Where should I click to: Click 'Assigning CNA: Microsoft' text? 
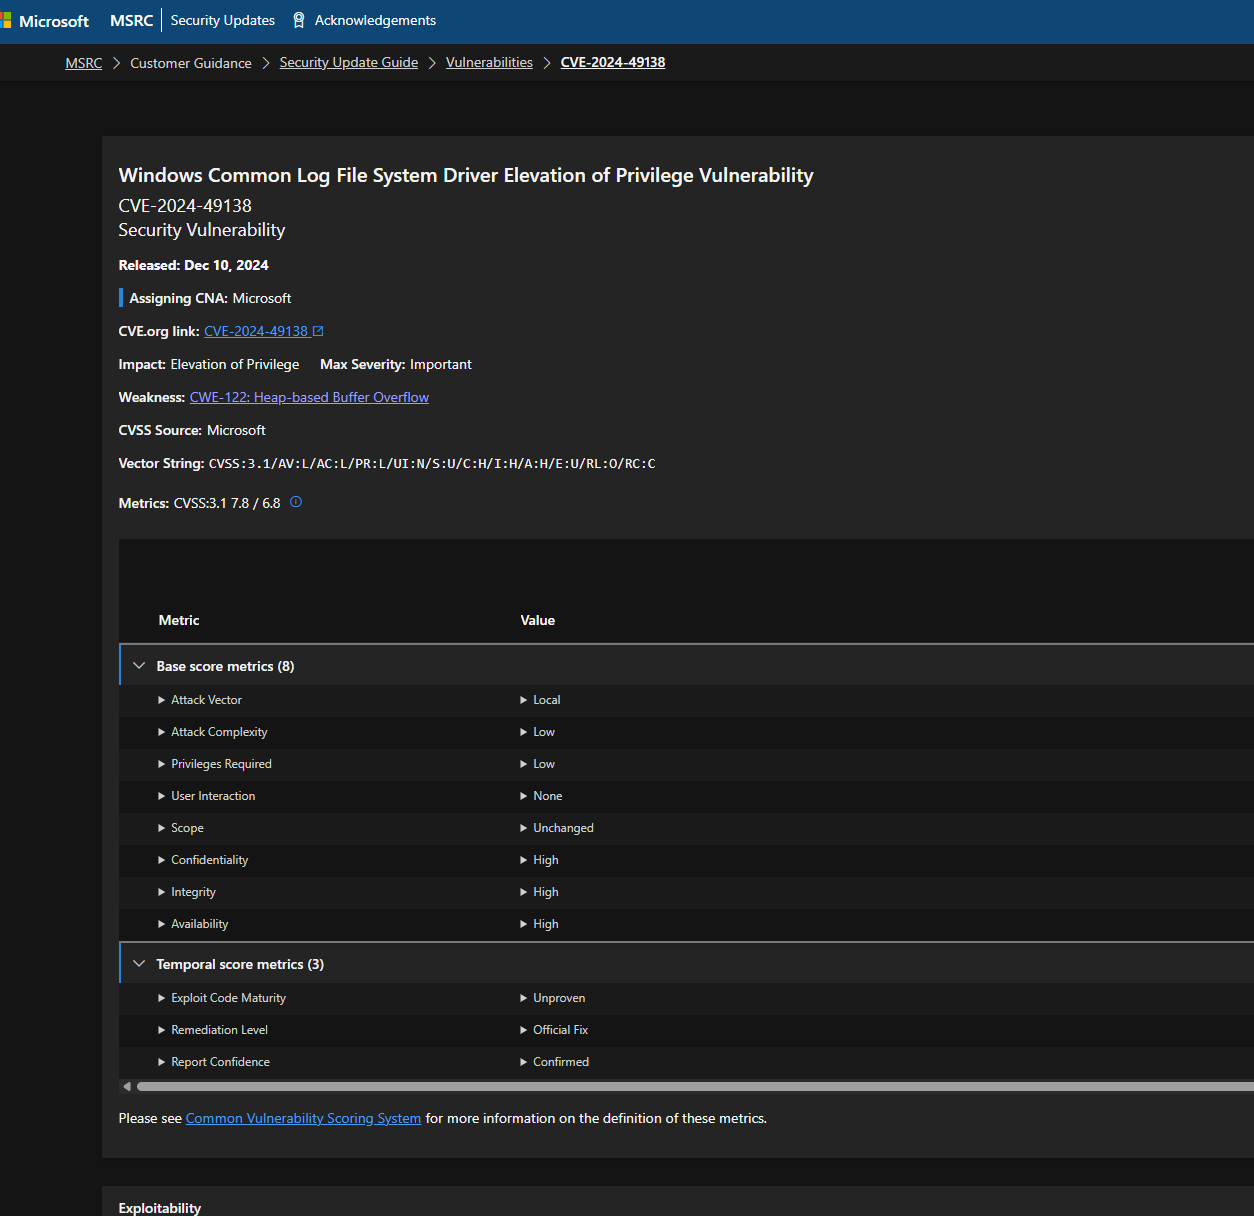210,298
